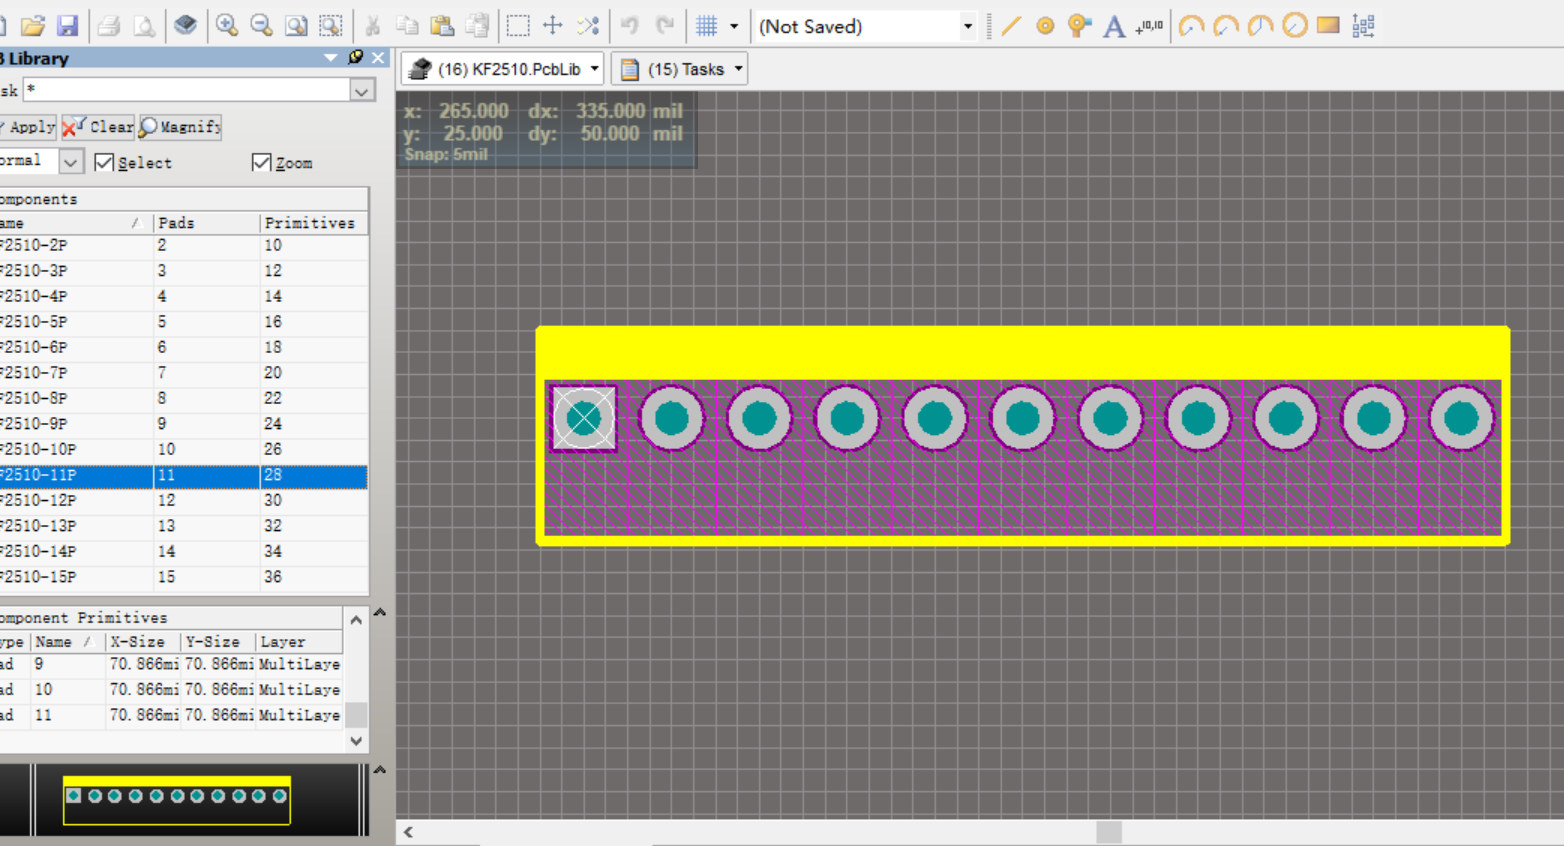Click the Clear filter button

click(98, 127)
